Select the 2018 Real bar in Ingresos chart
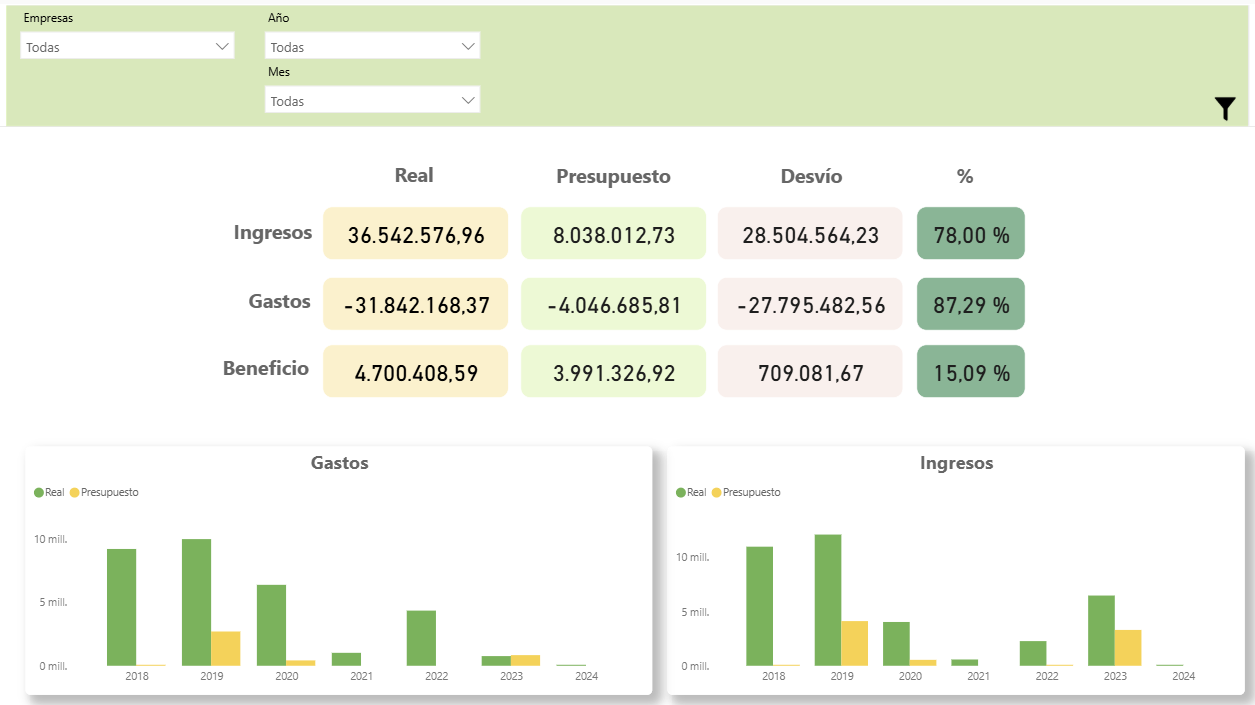The image size is (1255, 705). click(x=759, y=606)
